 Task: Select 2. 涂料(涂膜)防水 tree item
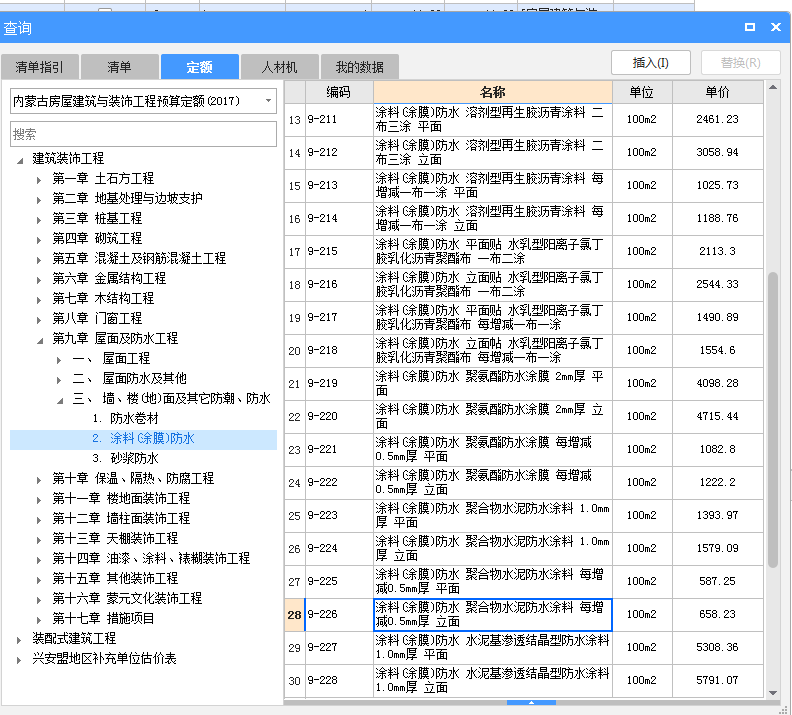pos(143,439)
